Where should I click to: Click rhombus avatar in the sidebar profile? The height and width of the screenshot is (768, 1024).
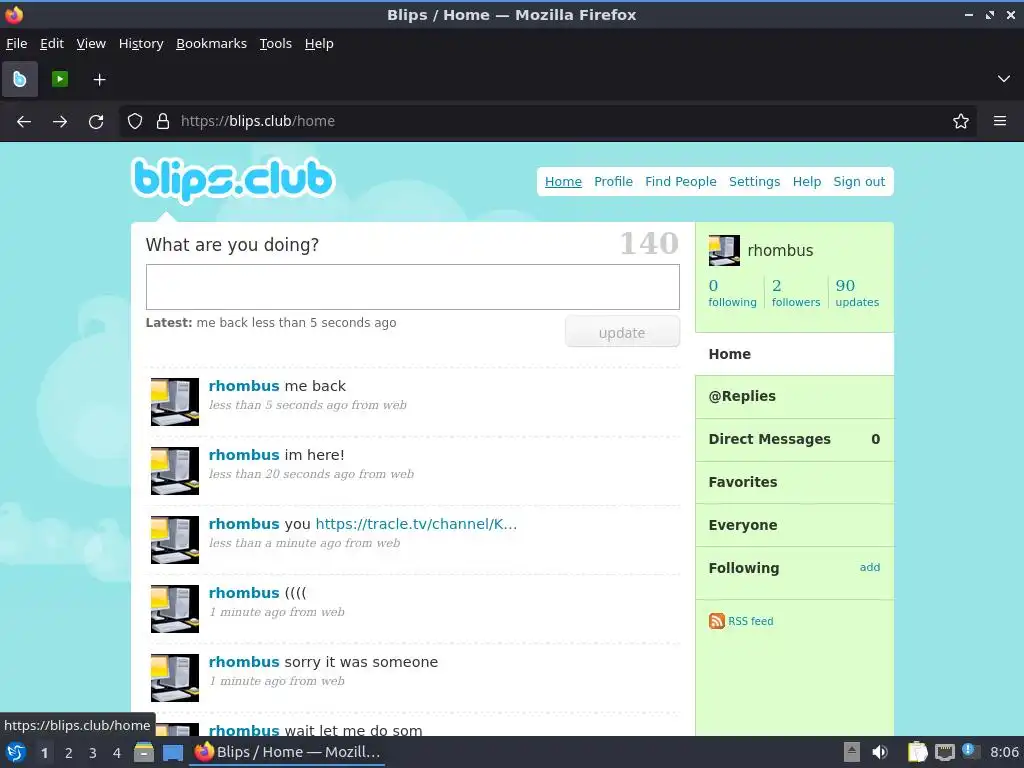(724, 251)
